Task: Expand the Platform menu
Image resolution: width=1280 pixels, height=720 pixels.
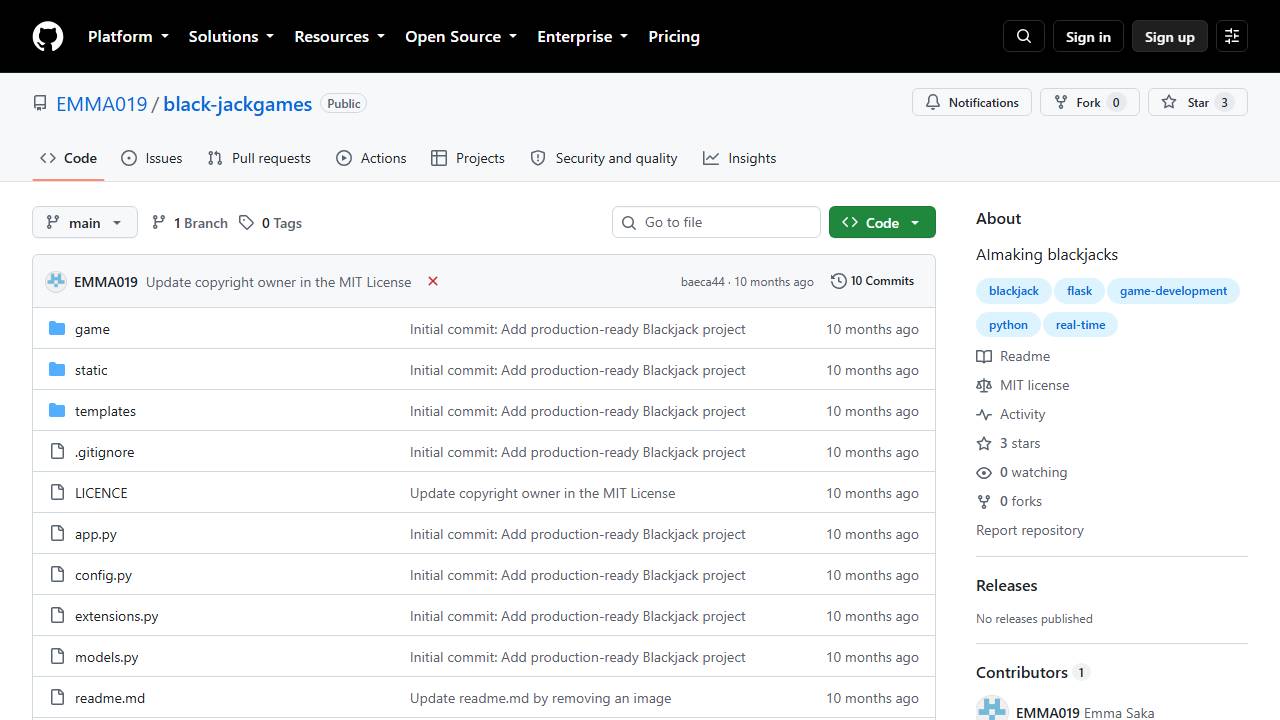Action: [128, 36]
